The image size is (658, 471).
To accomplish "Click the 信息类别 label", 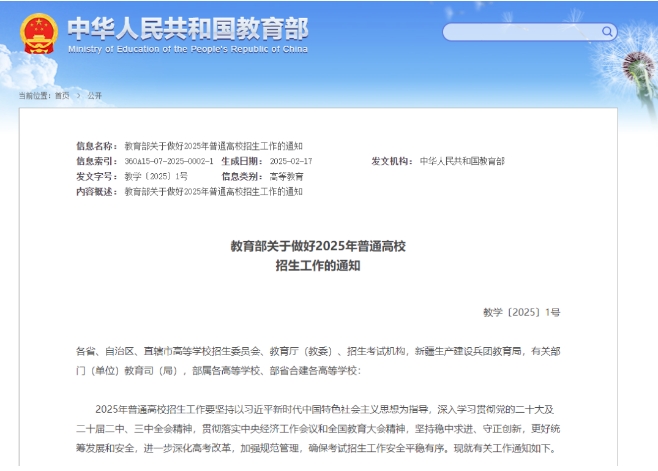I will pos(243,176).
